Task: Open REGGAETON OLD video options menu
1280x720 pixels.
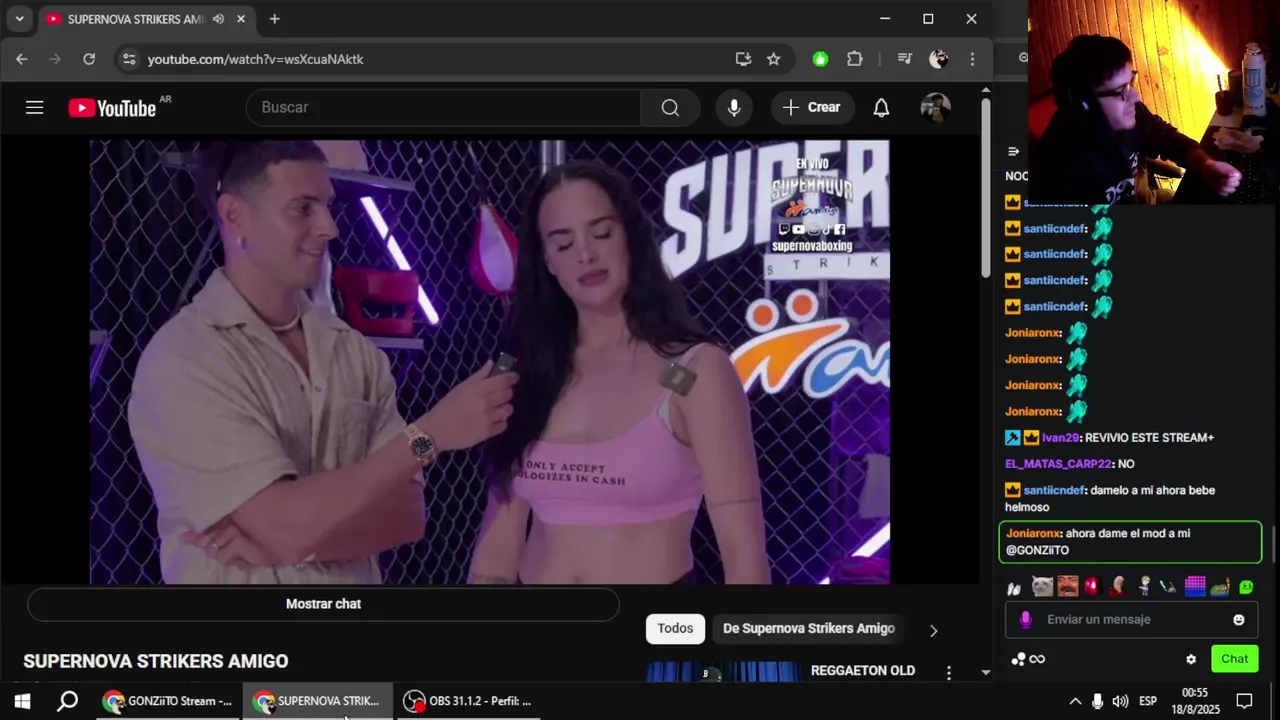Action: coord(948,673)
